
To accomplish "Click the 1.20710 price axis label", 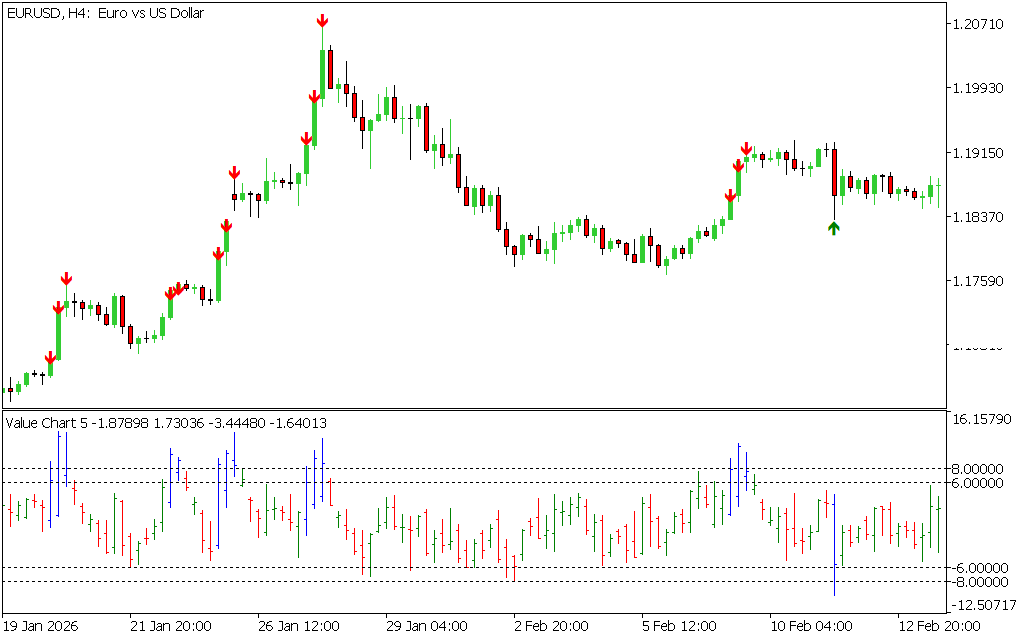I will coord(981,24).
